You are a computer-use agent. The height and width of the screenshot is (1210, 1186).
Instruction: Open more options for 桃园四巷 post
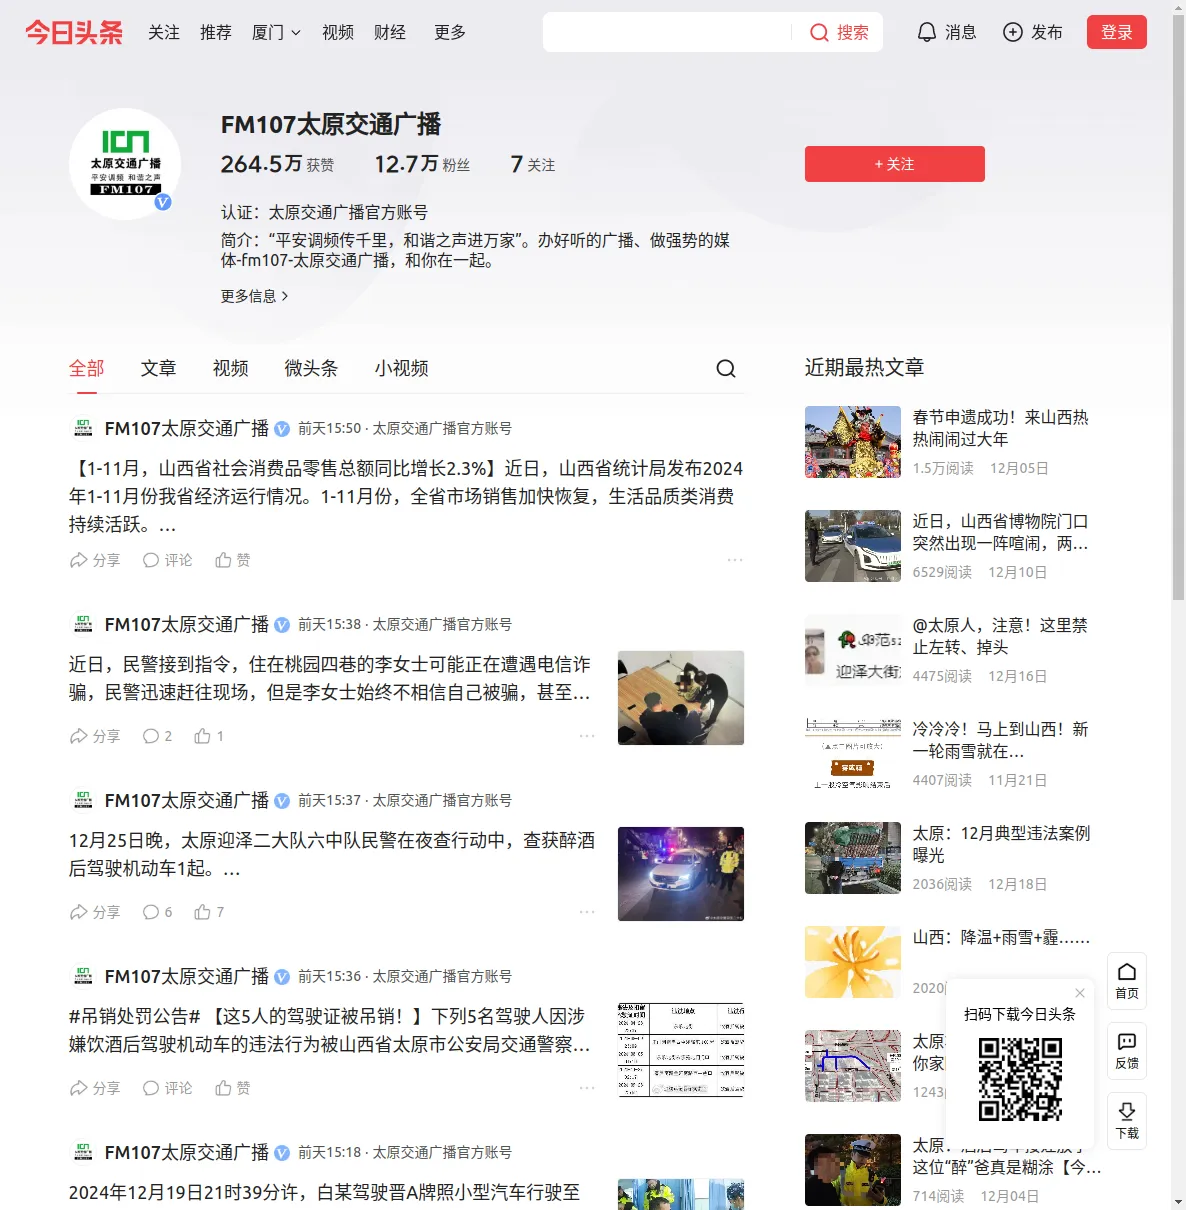point(587,736)
